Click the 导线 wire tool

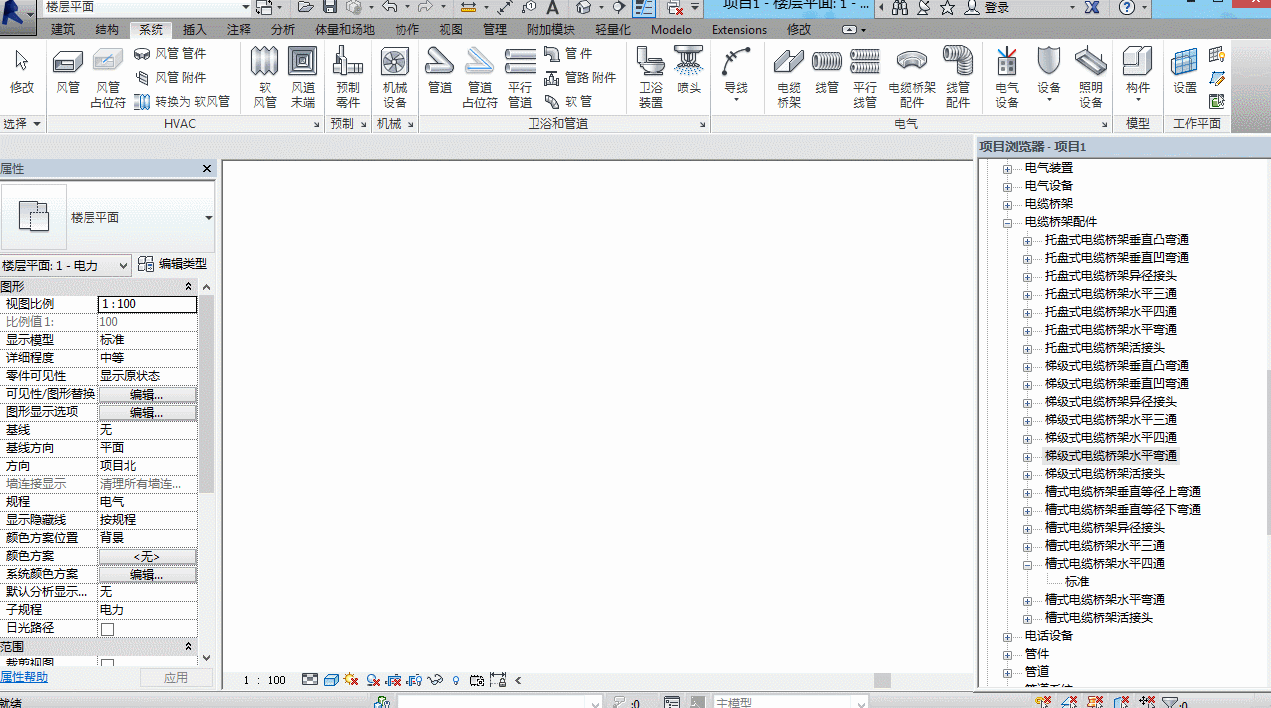(x=736, y=73)
